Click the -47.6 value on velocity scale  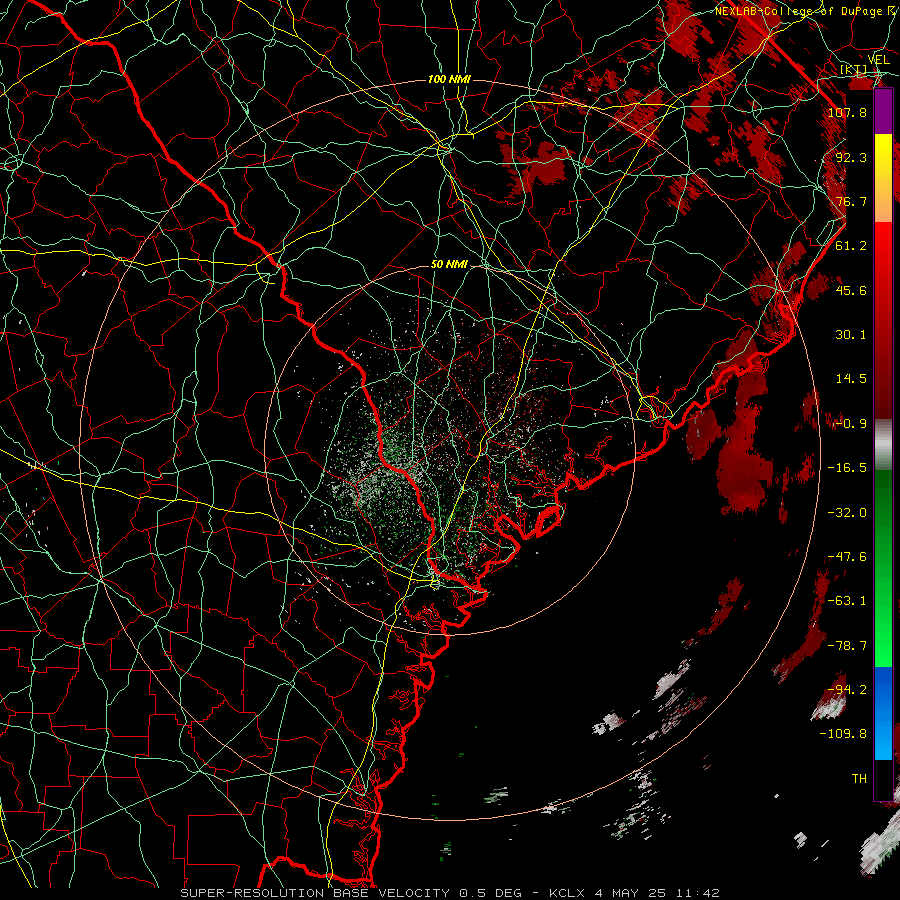click(x=847, y=557)
